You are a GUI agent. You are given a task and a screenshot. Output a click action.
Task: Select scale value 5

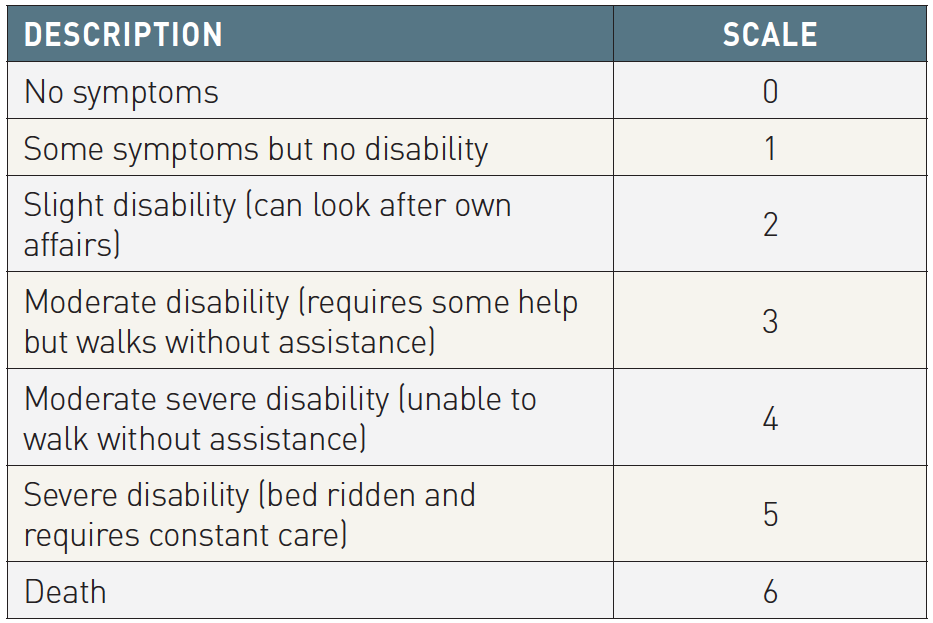(x=770, y=514)
